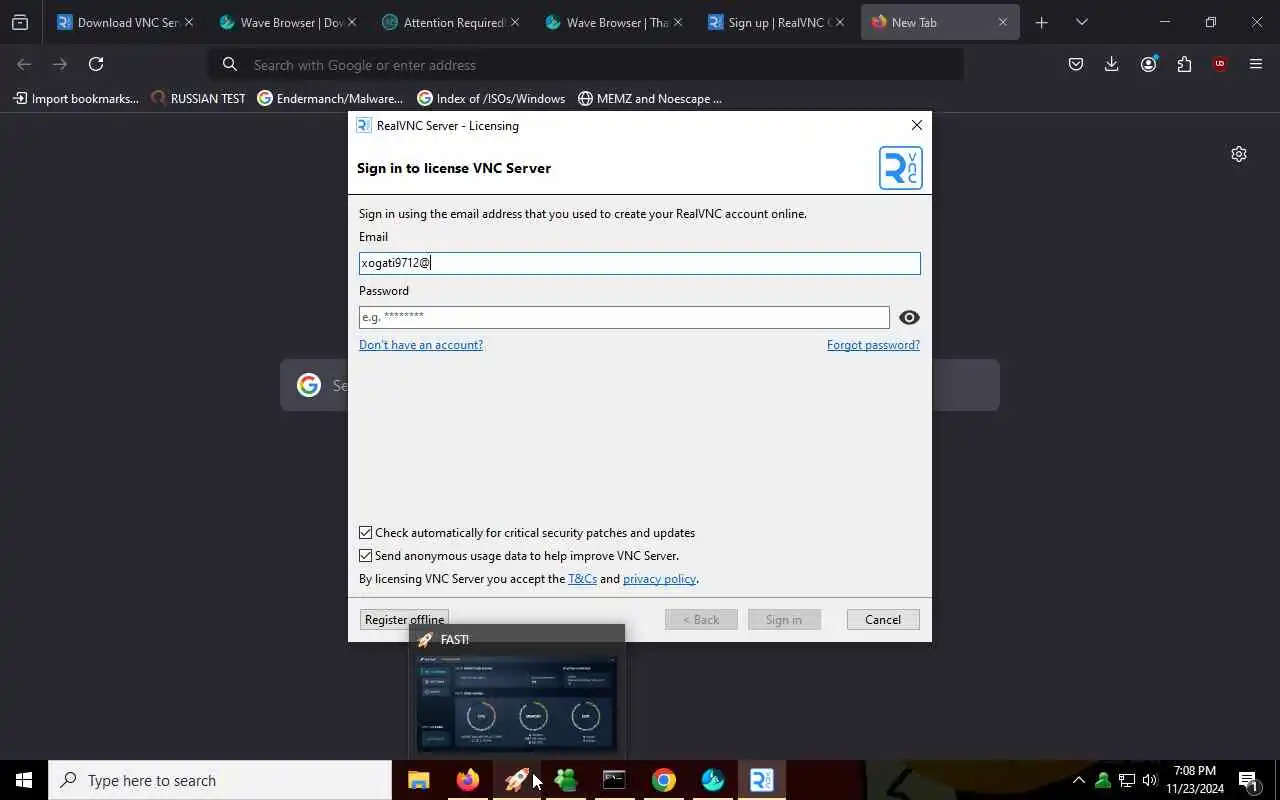
Task: Open the command prompt taskbar icon
Action: [x=615, y=780]
